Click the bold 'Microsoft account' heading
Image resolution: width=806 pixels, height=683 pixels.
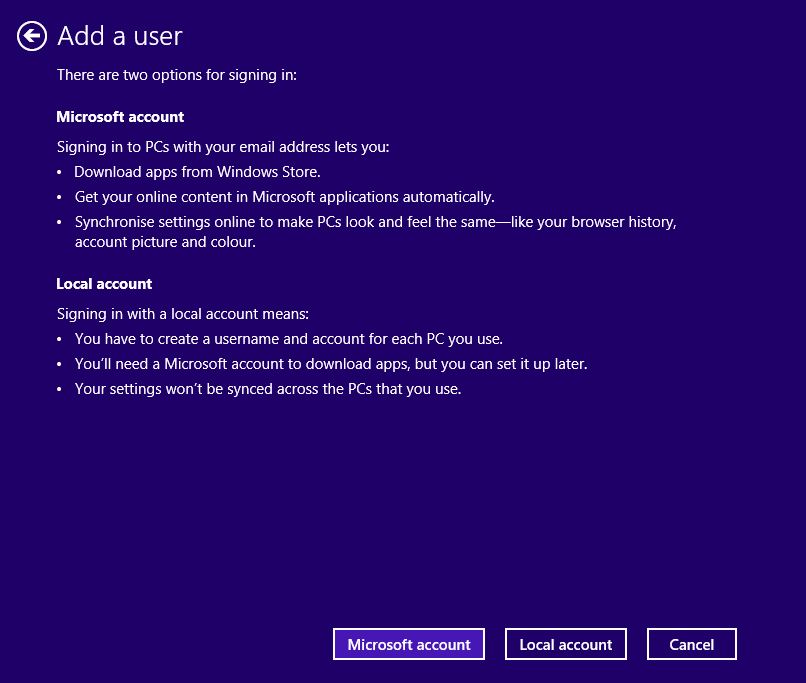pos(120,117)
